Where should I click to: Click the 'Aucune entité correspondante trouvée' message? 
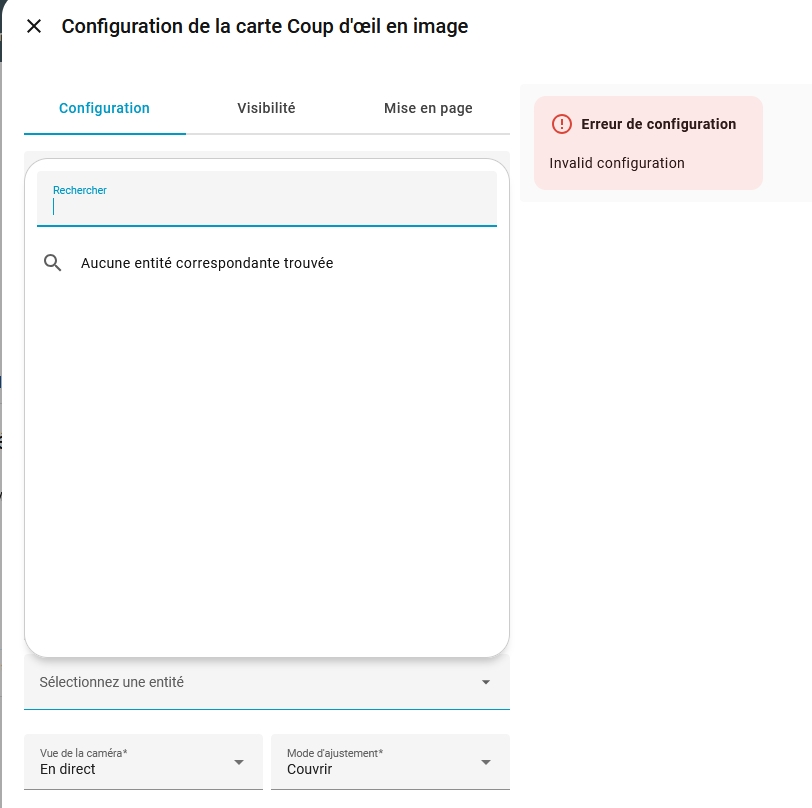(x=207, y=263)
